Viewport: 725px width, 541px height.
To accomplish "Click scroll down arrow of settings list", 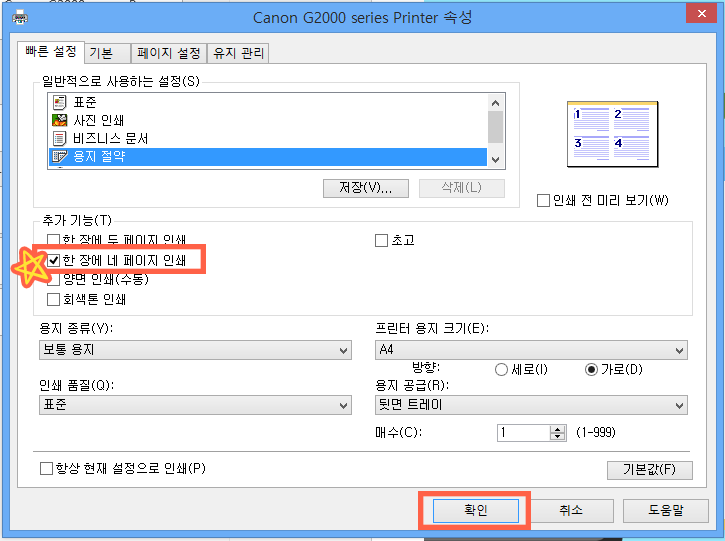I will (496, 160).
